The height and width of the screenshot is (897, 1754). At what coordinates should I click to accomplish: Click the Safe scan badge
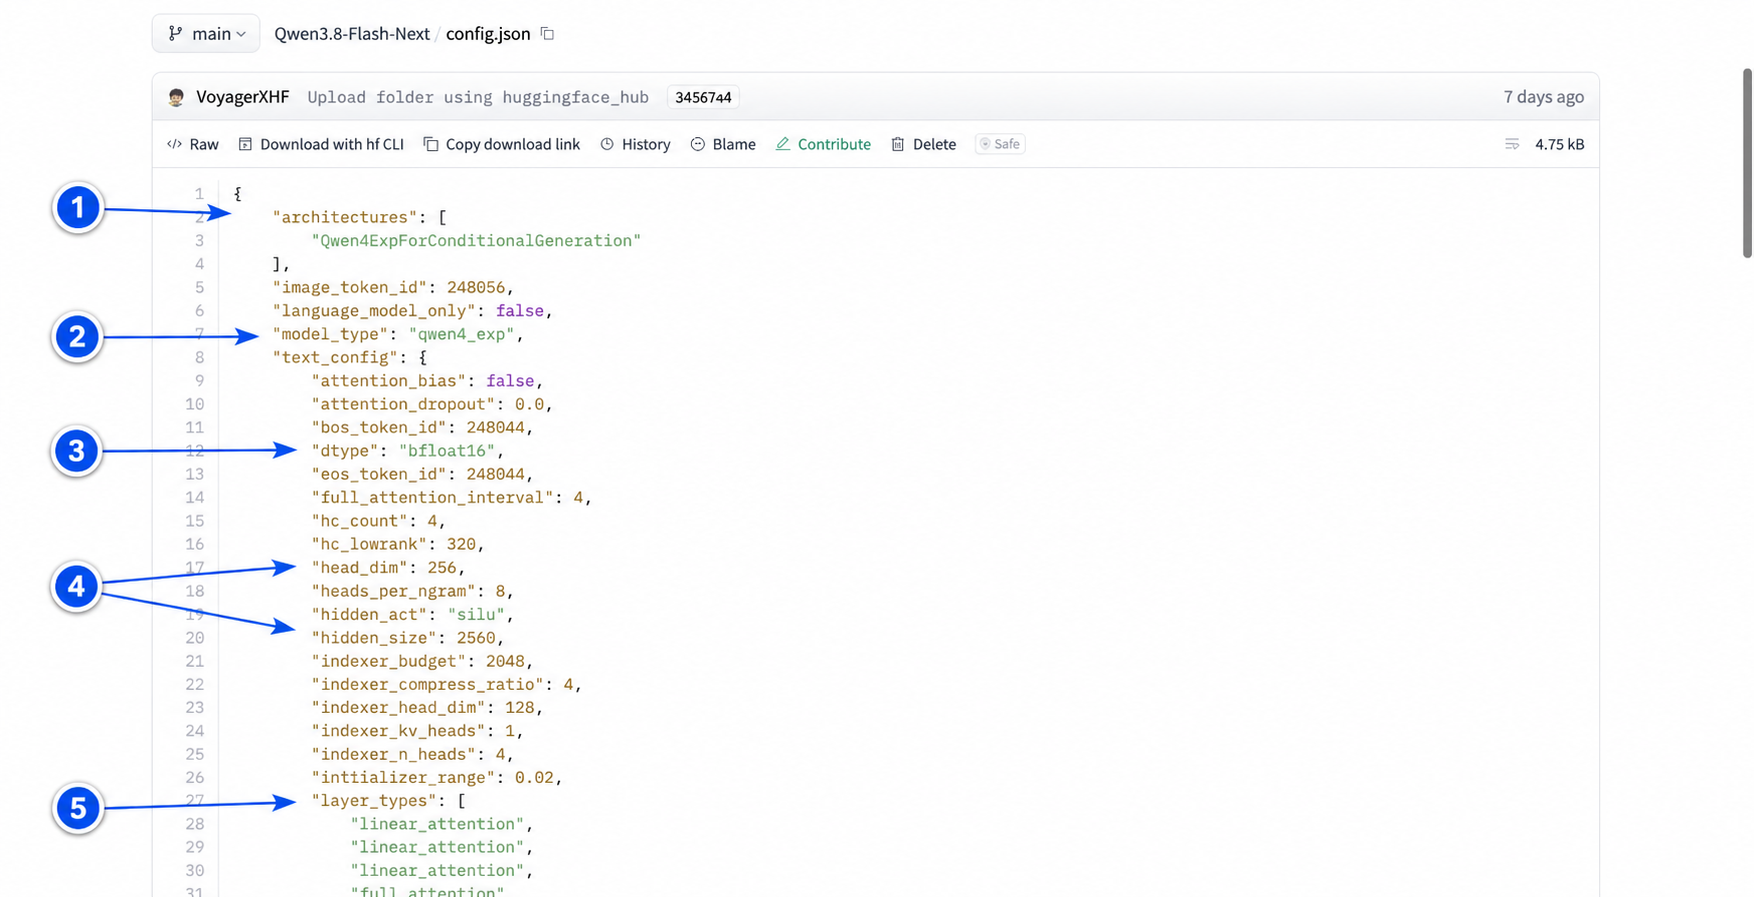pyautogui.click(x=1000, y=144)
